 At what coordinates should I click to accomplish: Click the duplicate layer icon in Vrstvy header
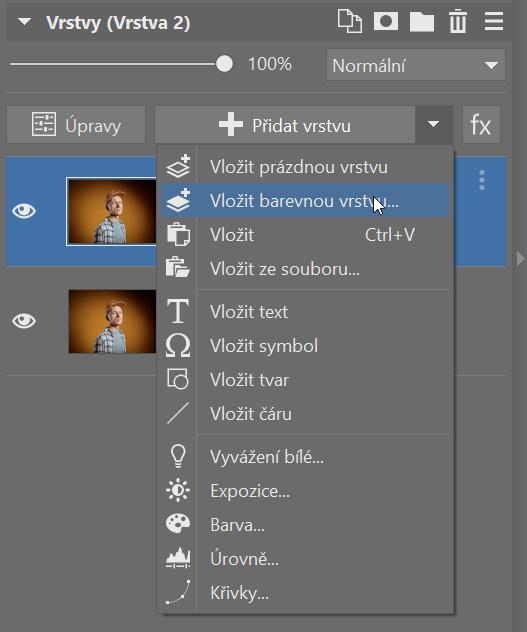click(350, 21)
